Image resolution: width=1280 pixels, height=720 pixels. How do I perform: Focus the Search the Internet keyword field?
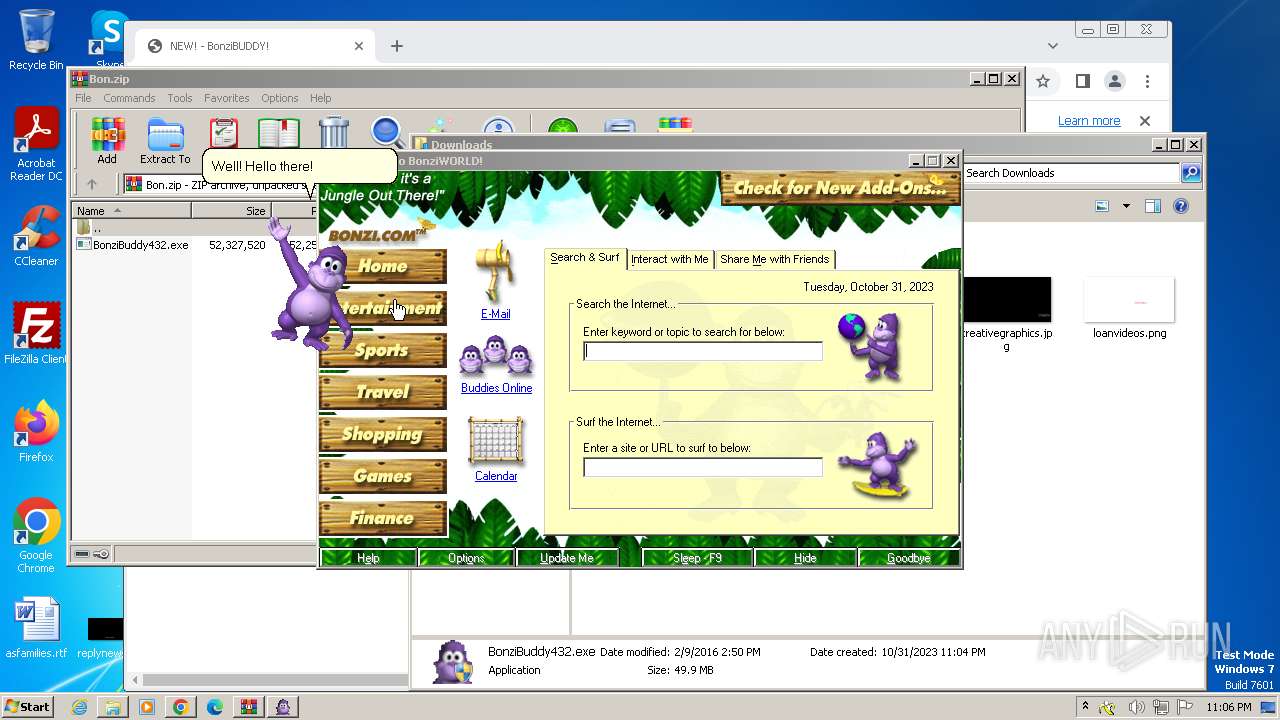703,351
